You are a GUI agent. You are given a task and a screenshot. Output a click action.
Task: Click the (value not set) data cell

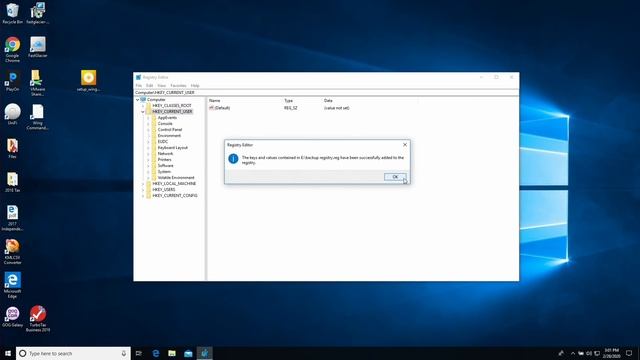pyautogui.click(x=336, y=108)
